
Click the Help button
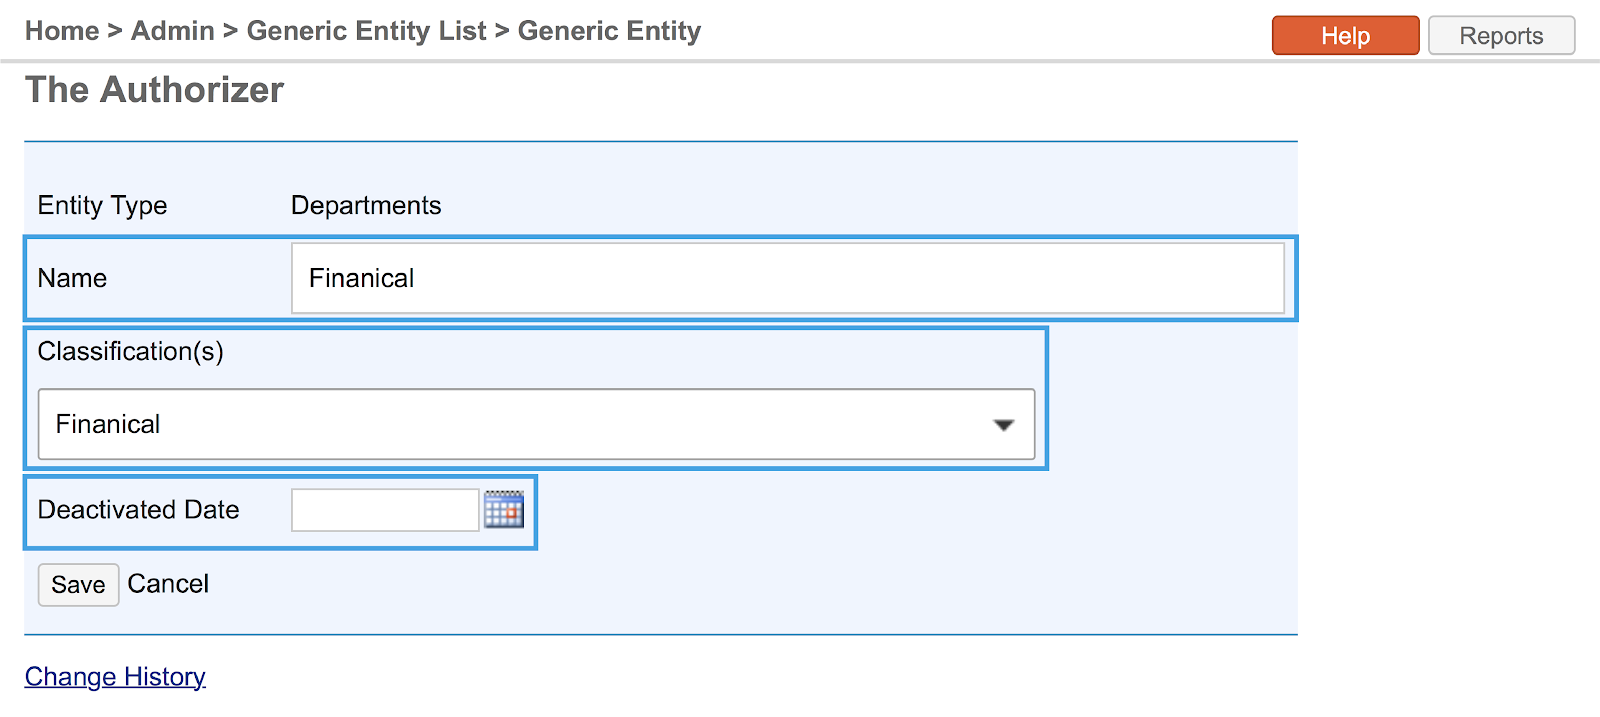[1345, 36]
